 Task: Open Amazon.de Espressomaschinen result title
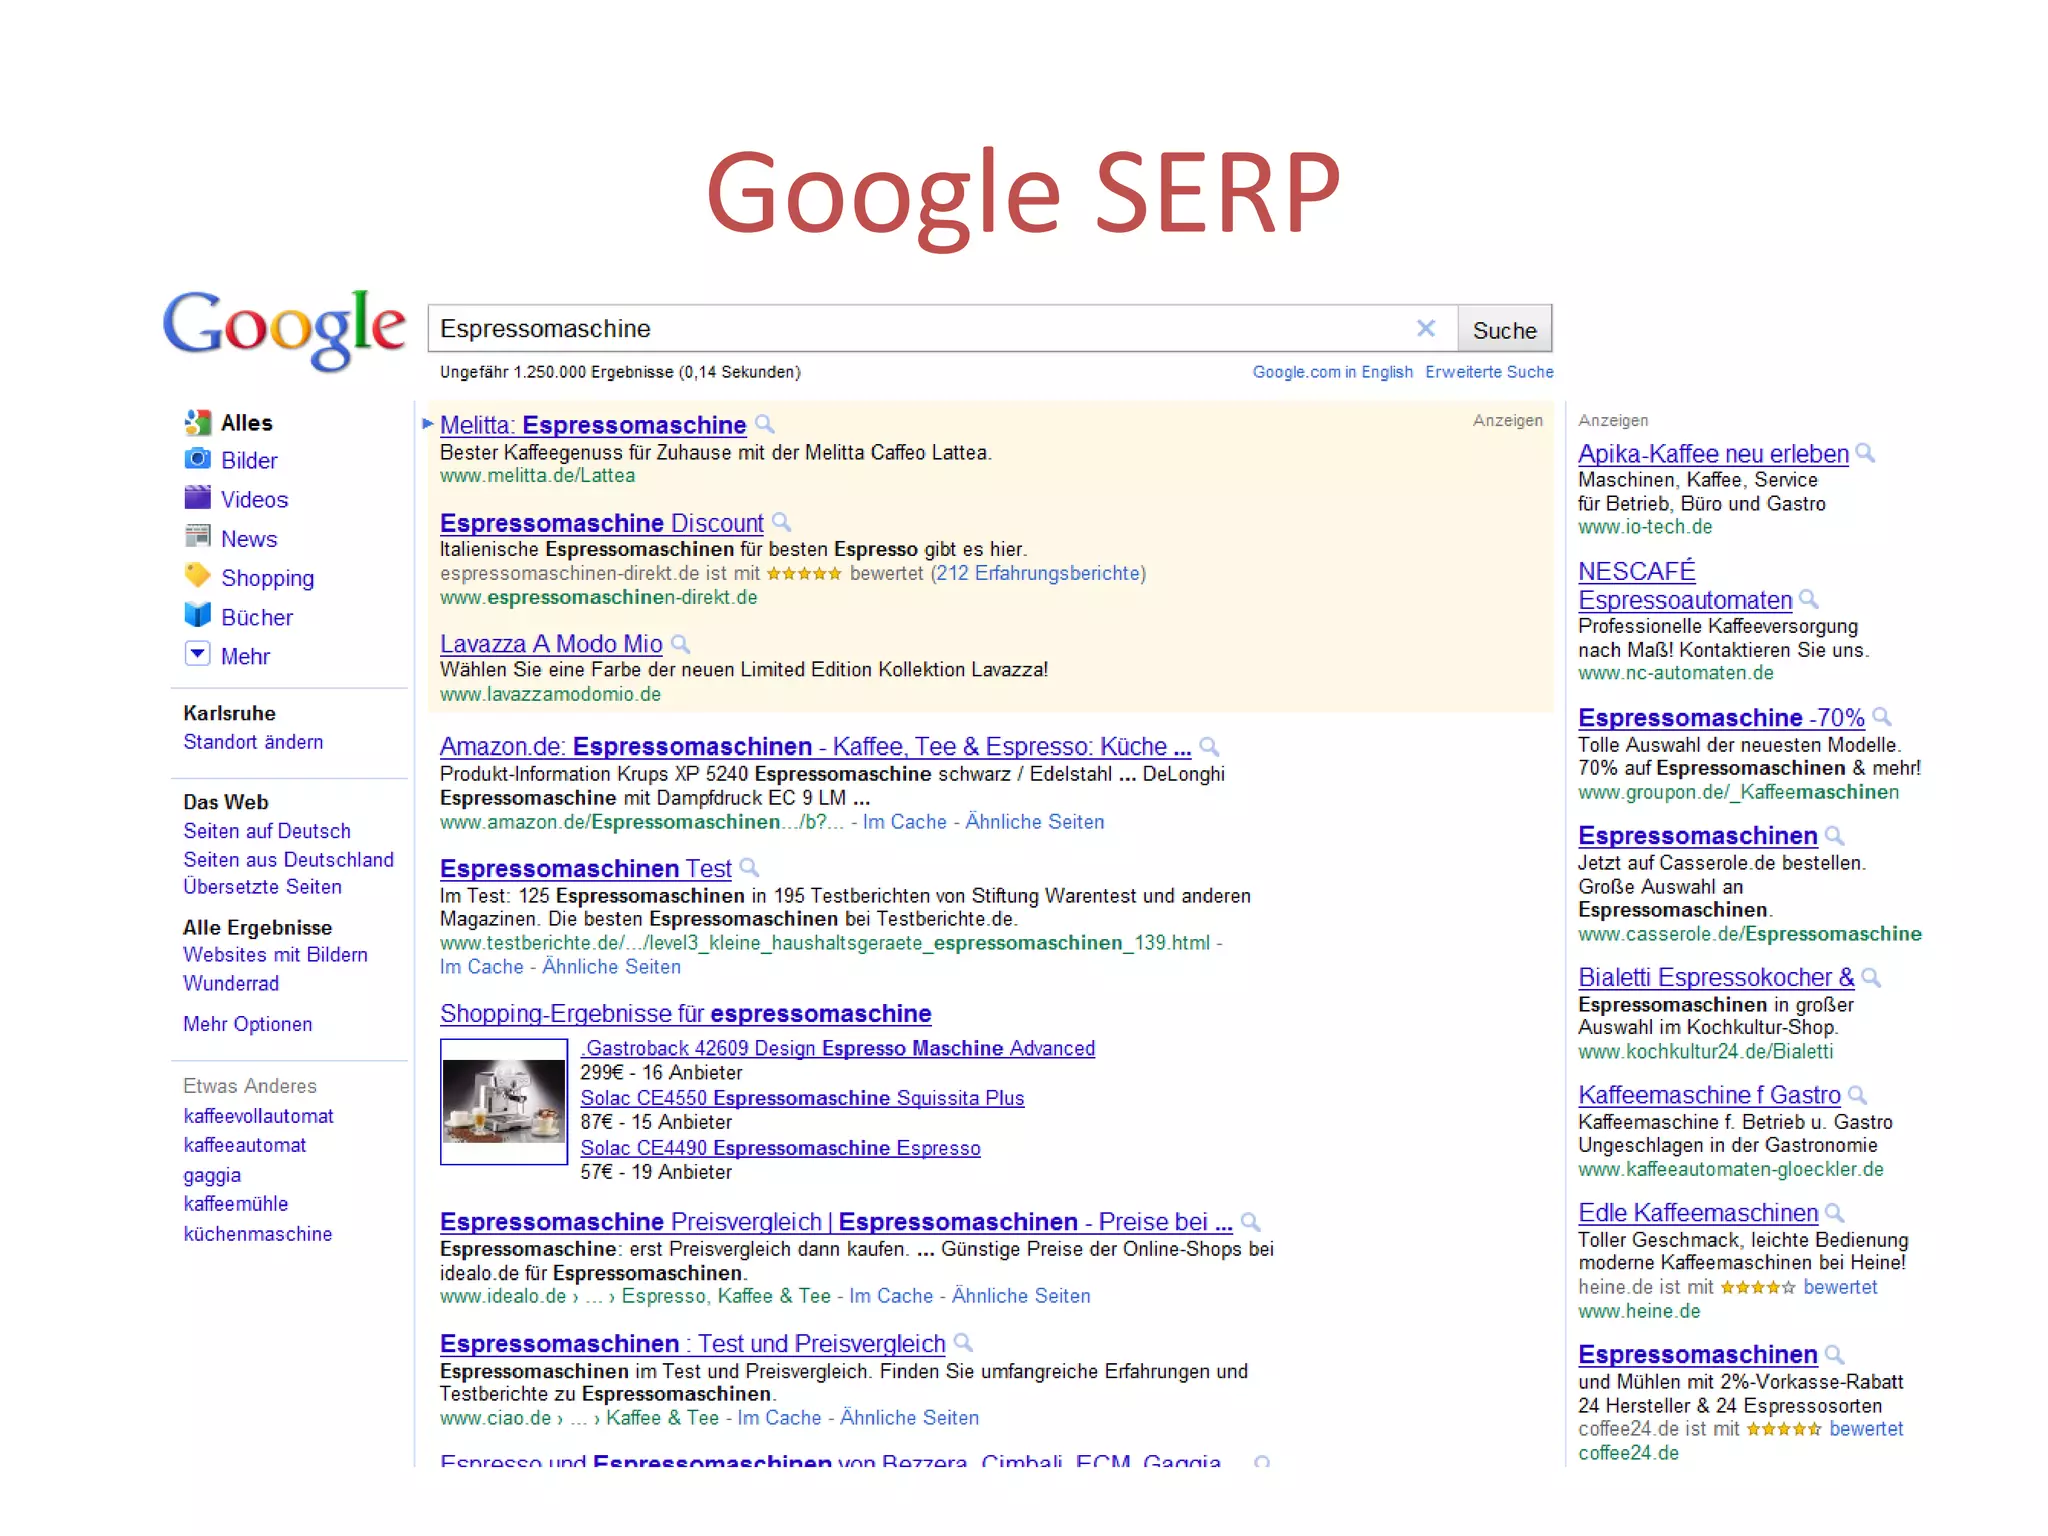pyautogui.click(x=815, y=747)
